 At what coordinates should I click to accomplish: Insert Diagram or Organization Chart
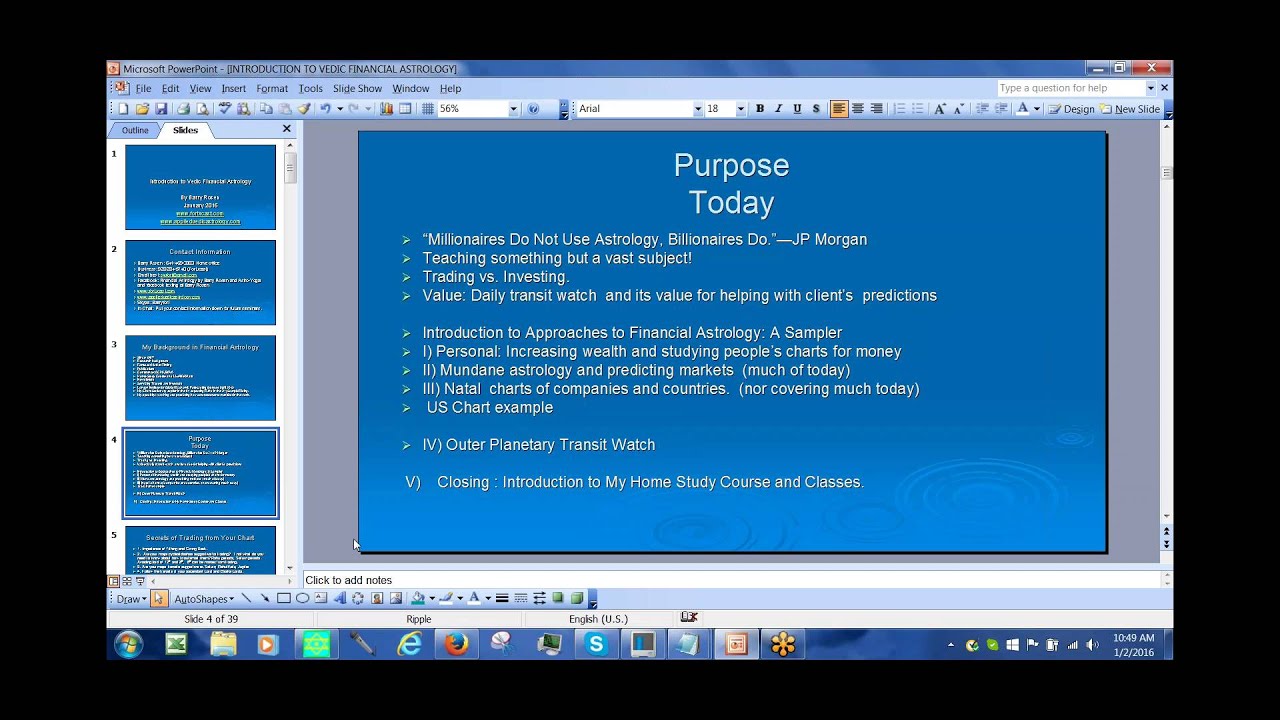tap(358, 598)
